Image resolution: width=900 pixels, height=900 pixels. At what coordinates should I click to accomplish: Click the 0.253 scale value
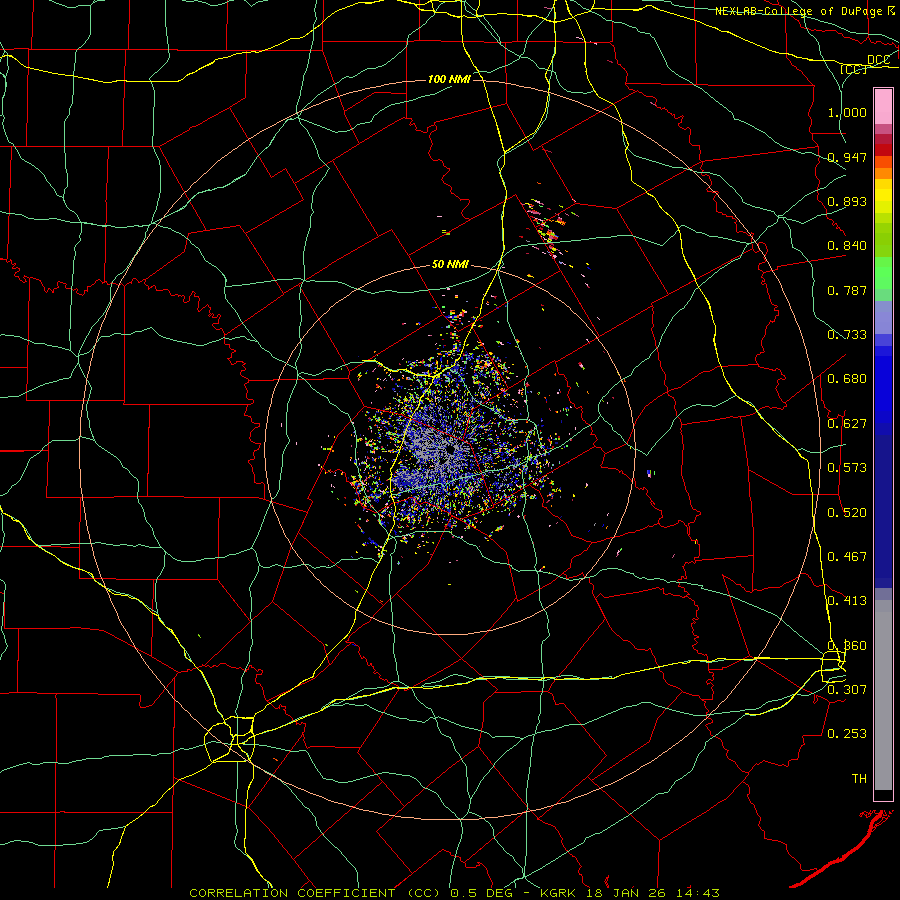pos(847,734)
